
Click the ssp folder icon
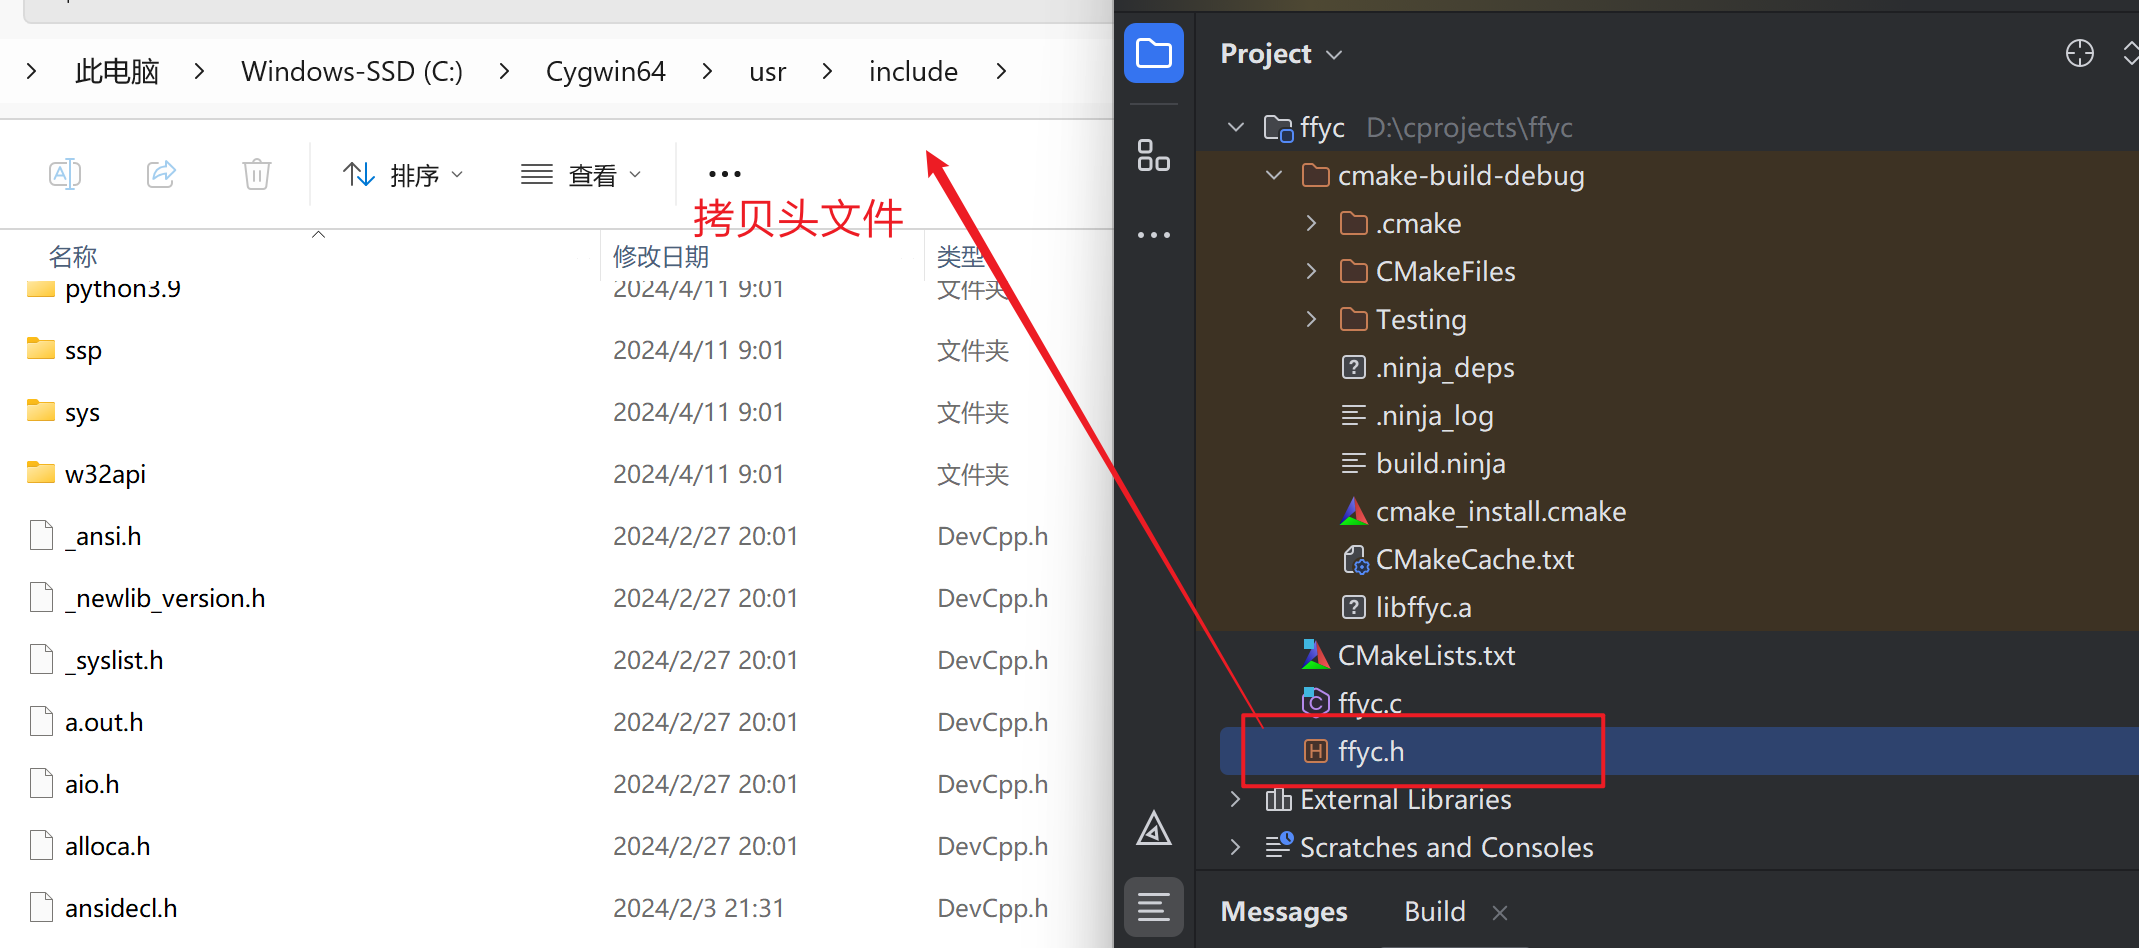coord(41,349)
